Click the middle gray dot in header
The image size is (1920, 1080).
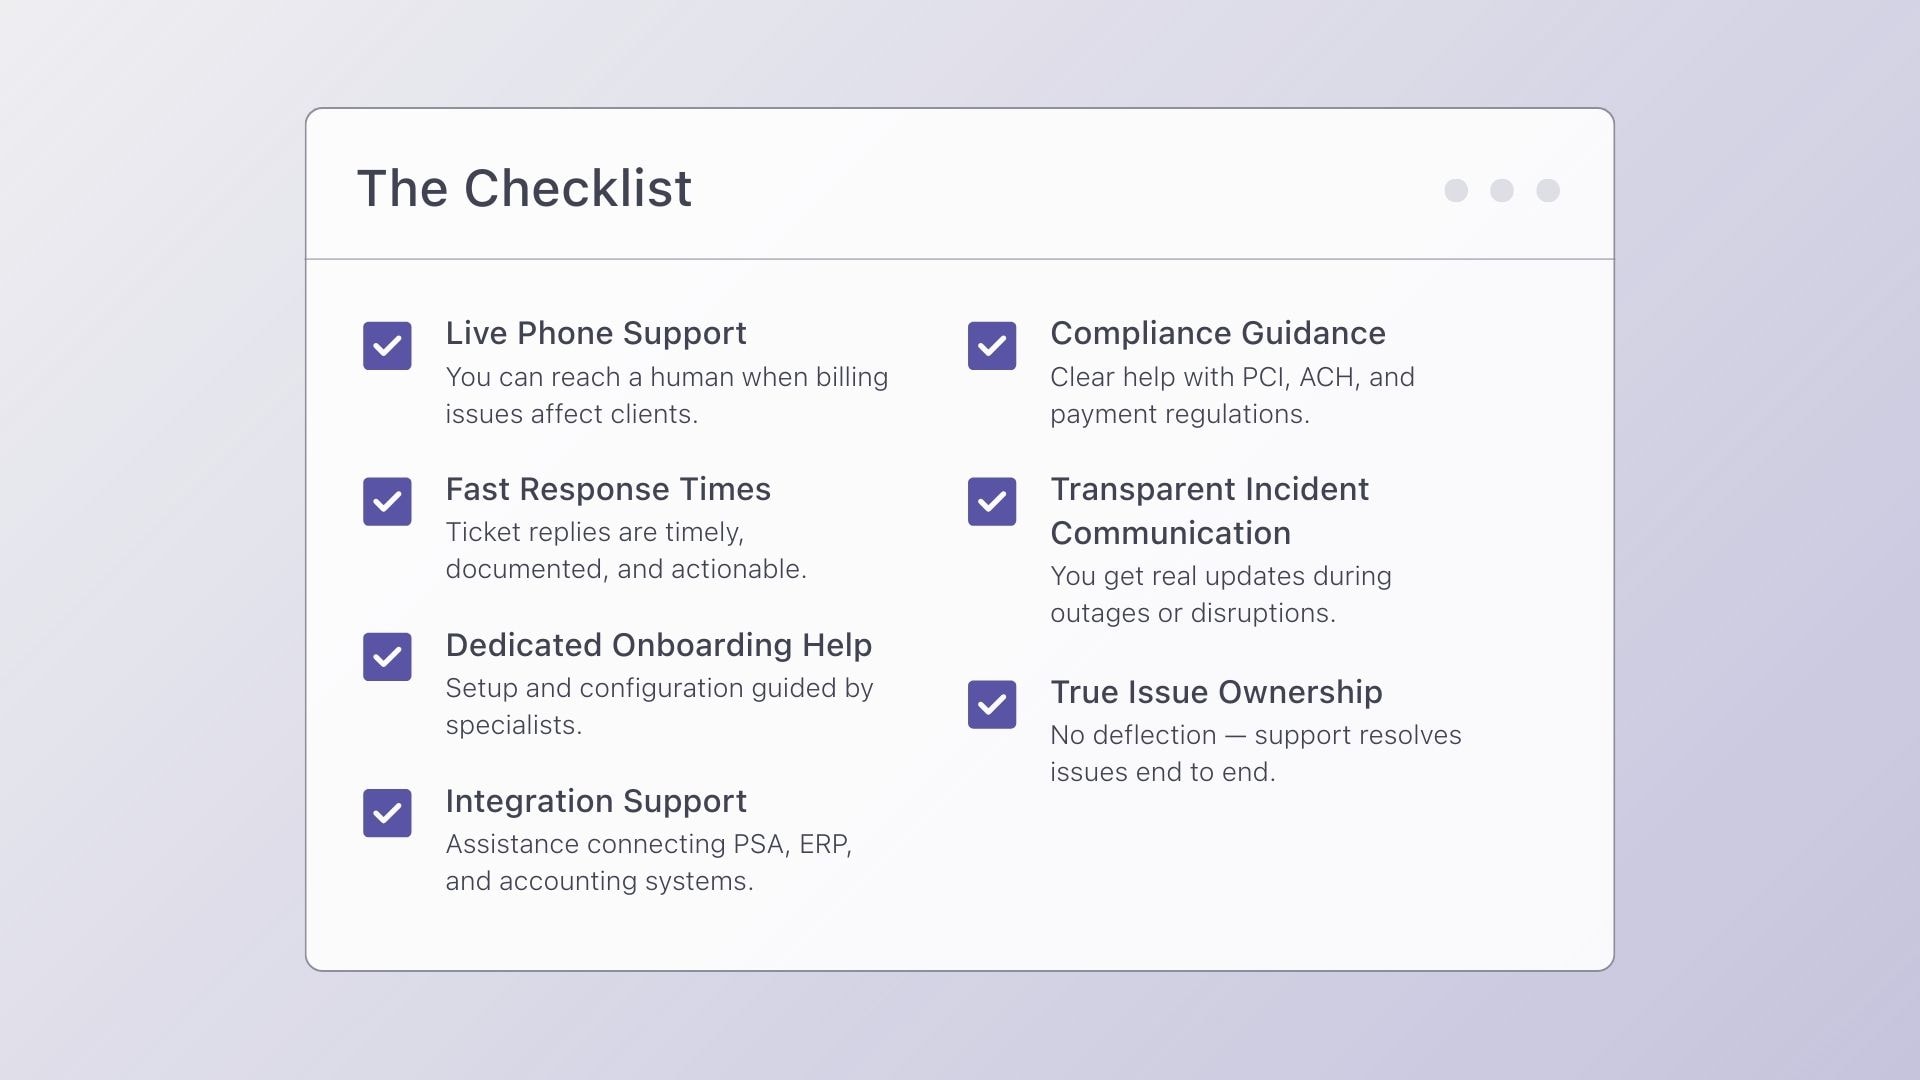(x=1502, y=191)
